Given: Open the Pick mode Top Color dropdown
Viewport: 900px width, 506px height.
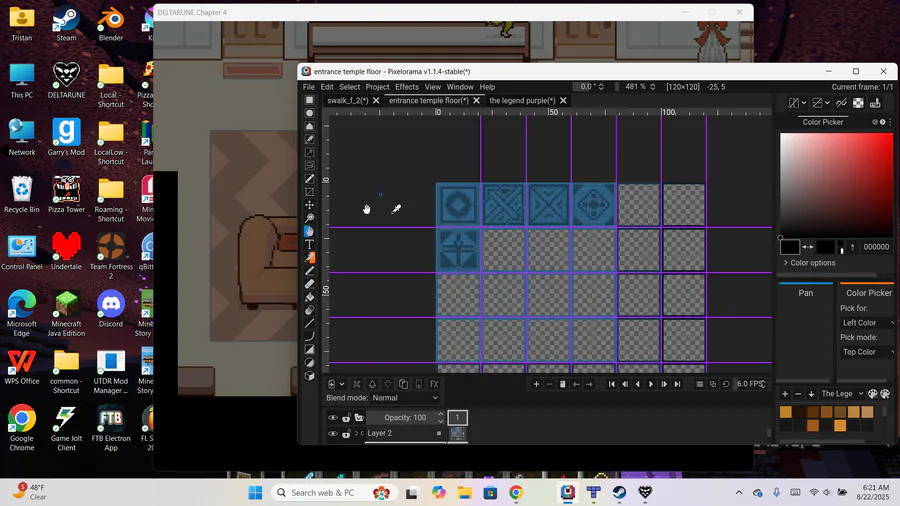Looking at the screenshot, I should coord(868,352).
